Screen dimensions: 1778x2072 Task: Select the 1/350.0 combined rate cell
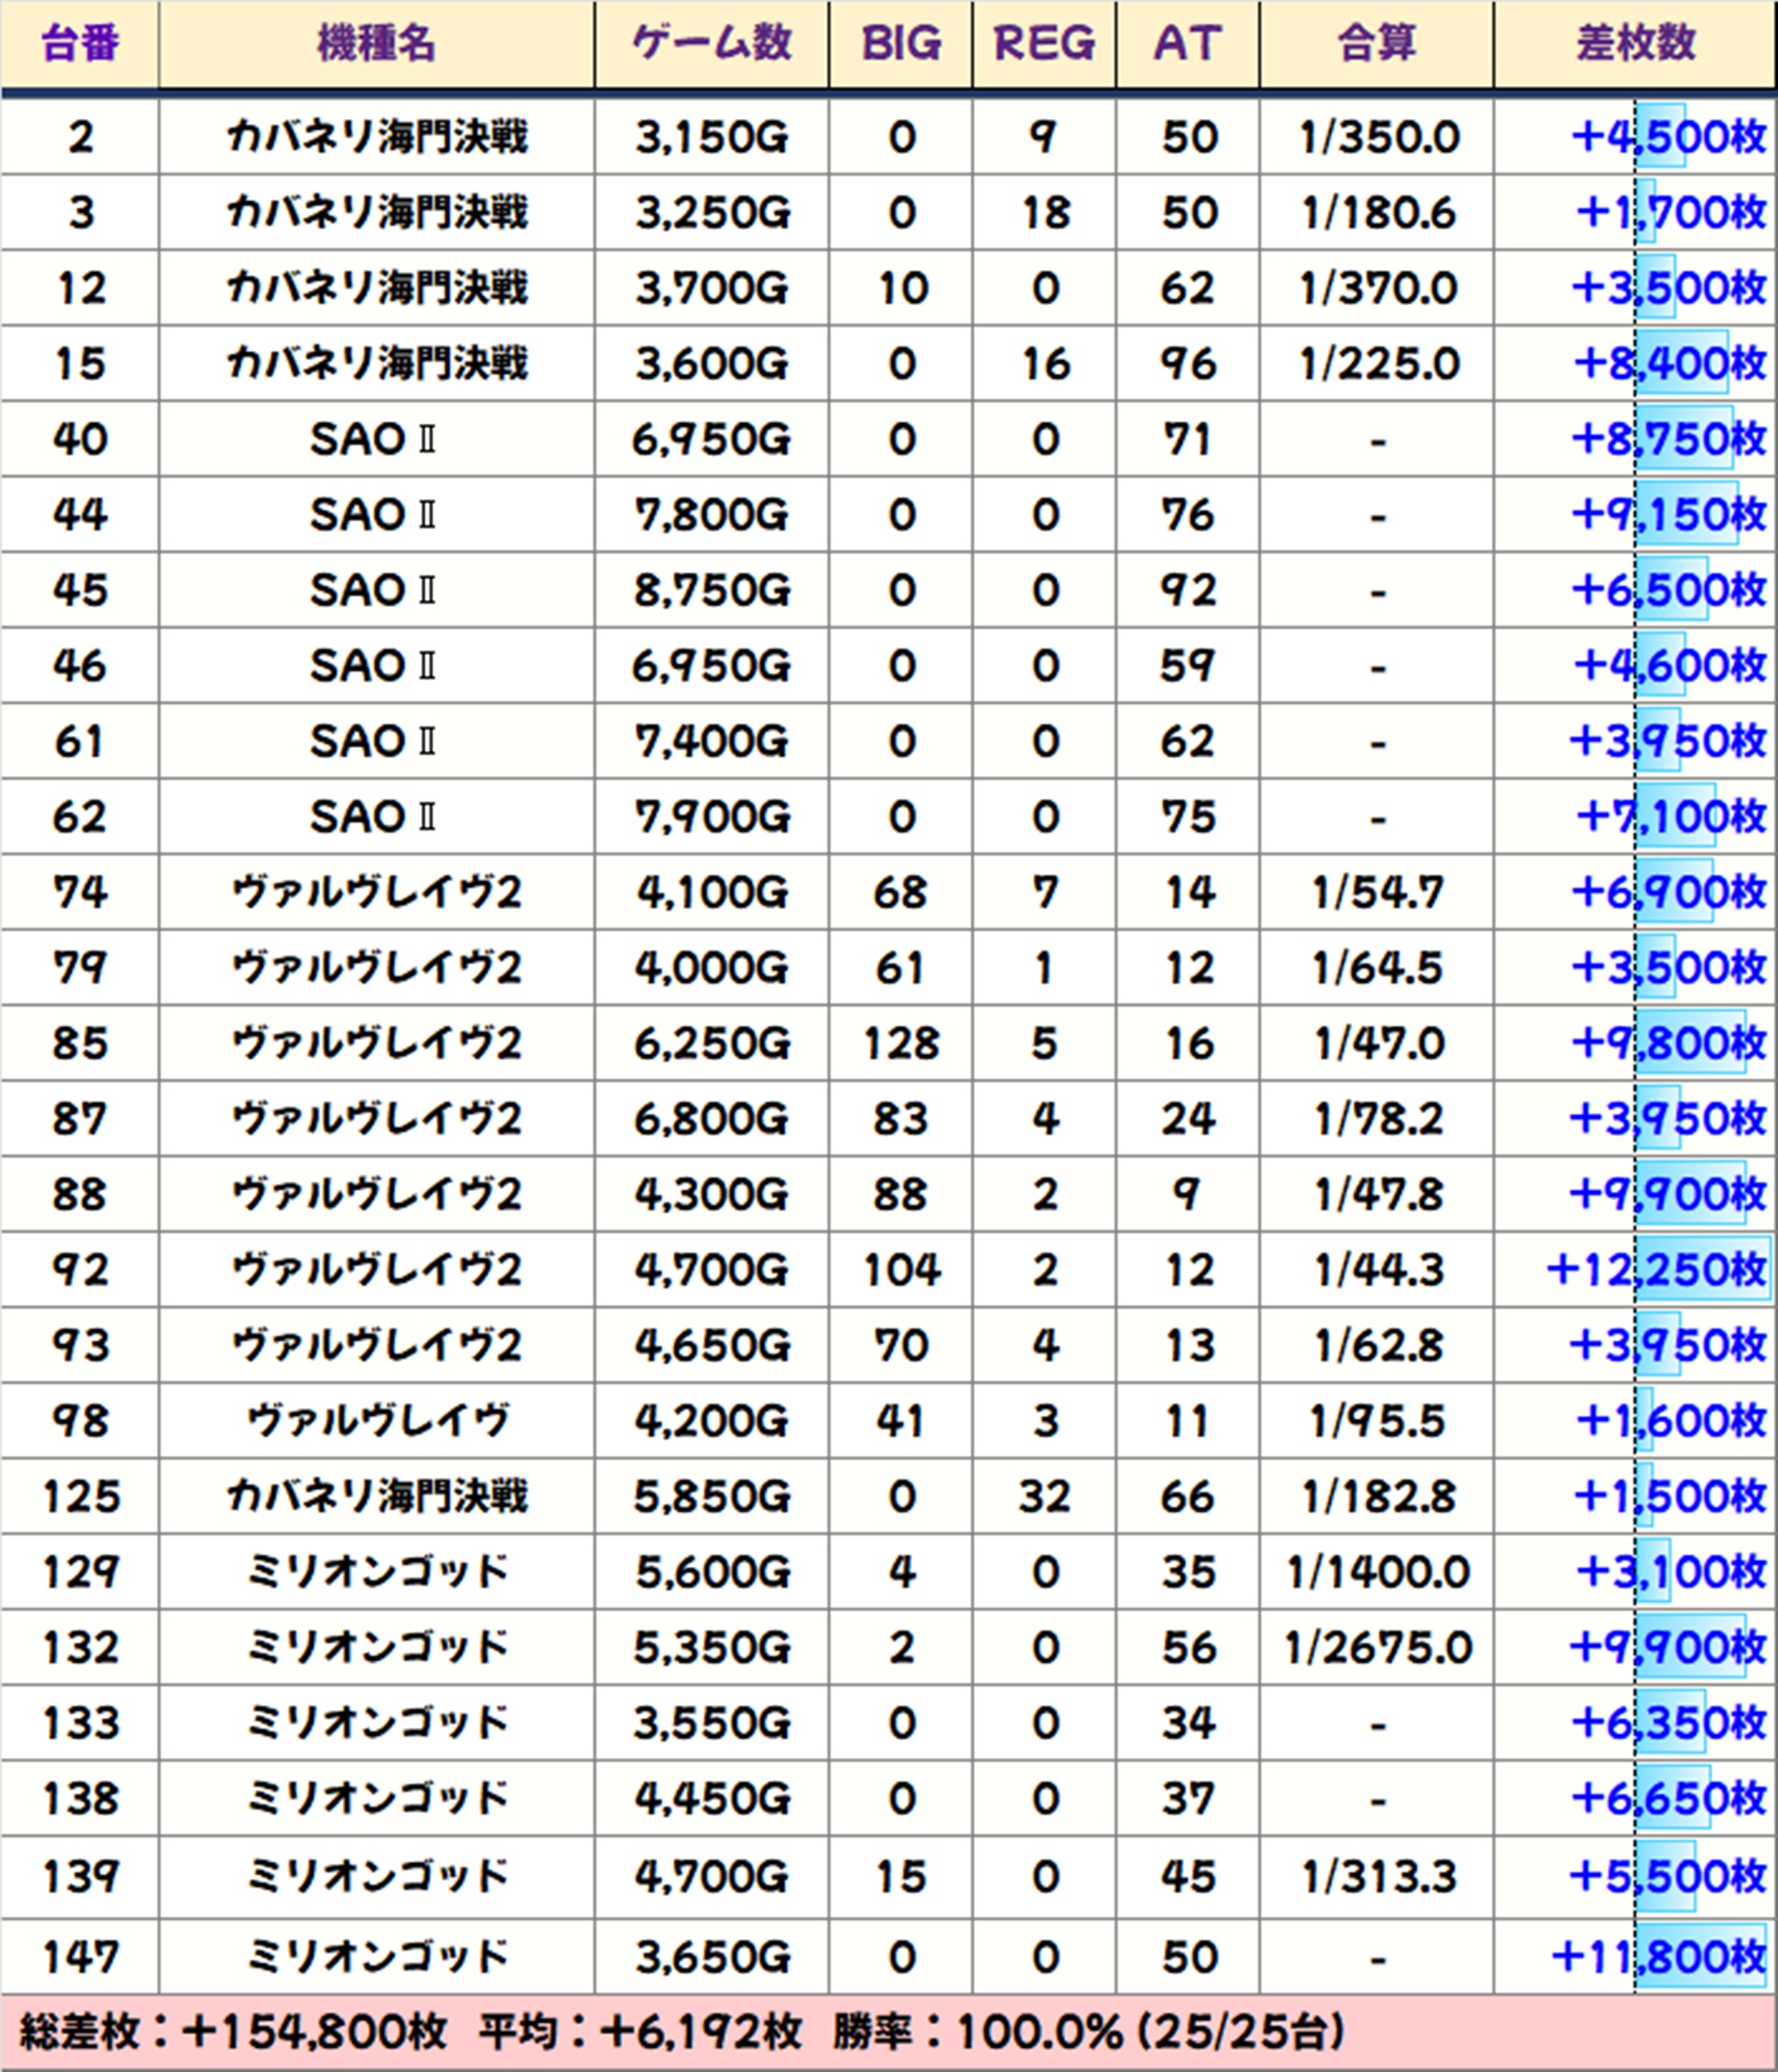tap(1378, 137)
